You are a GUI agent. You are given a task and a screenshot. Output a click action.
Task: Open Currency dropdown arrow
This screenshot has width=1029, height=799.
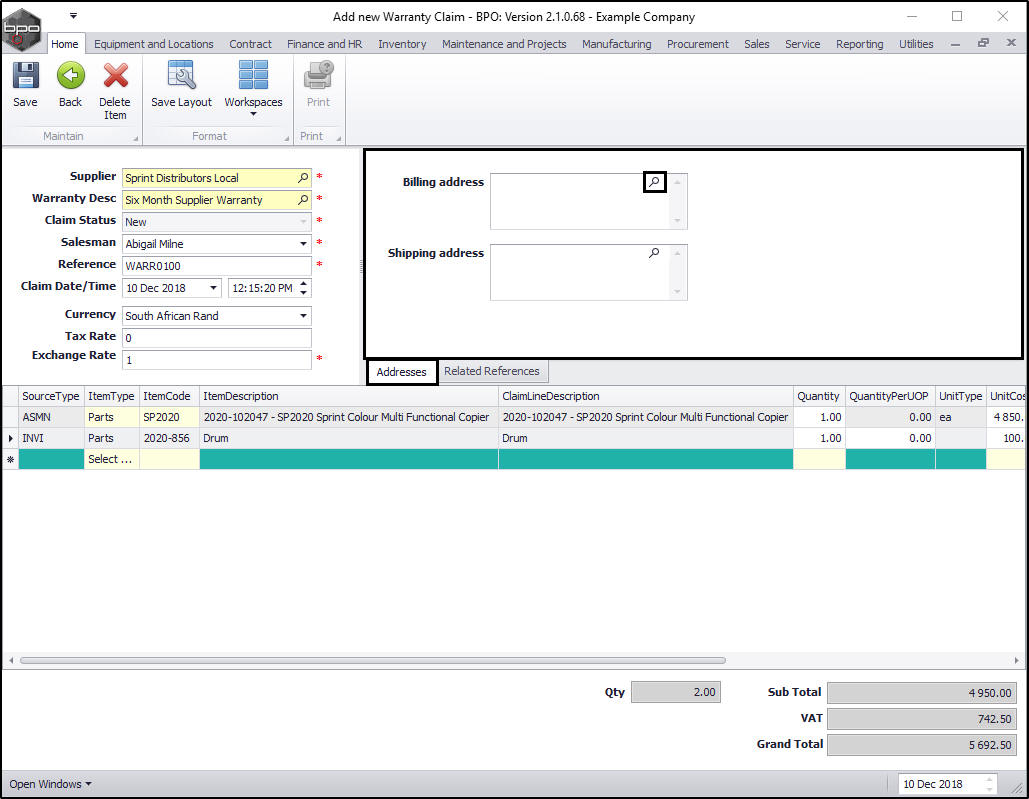(x=303, y=316)
